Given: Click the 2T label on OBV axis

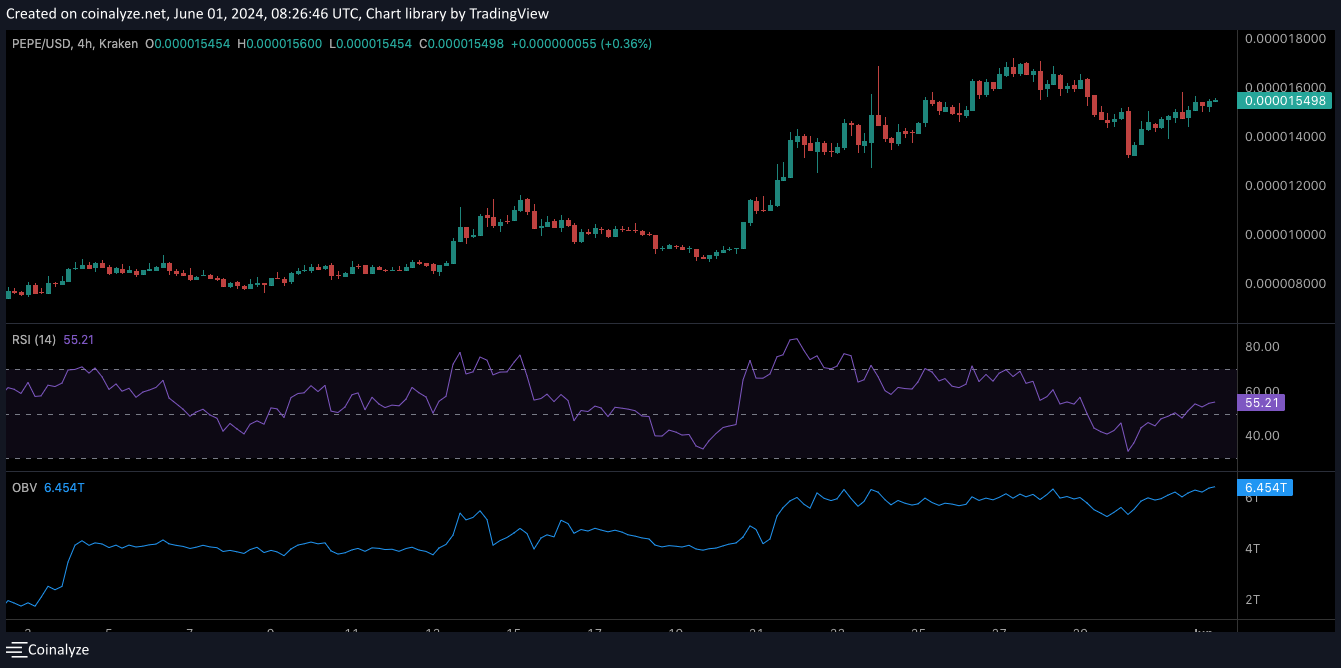Looking at the screenshot, I should (1252, 600).
